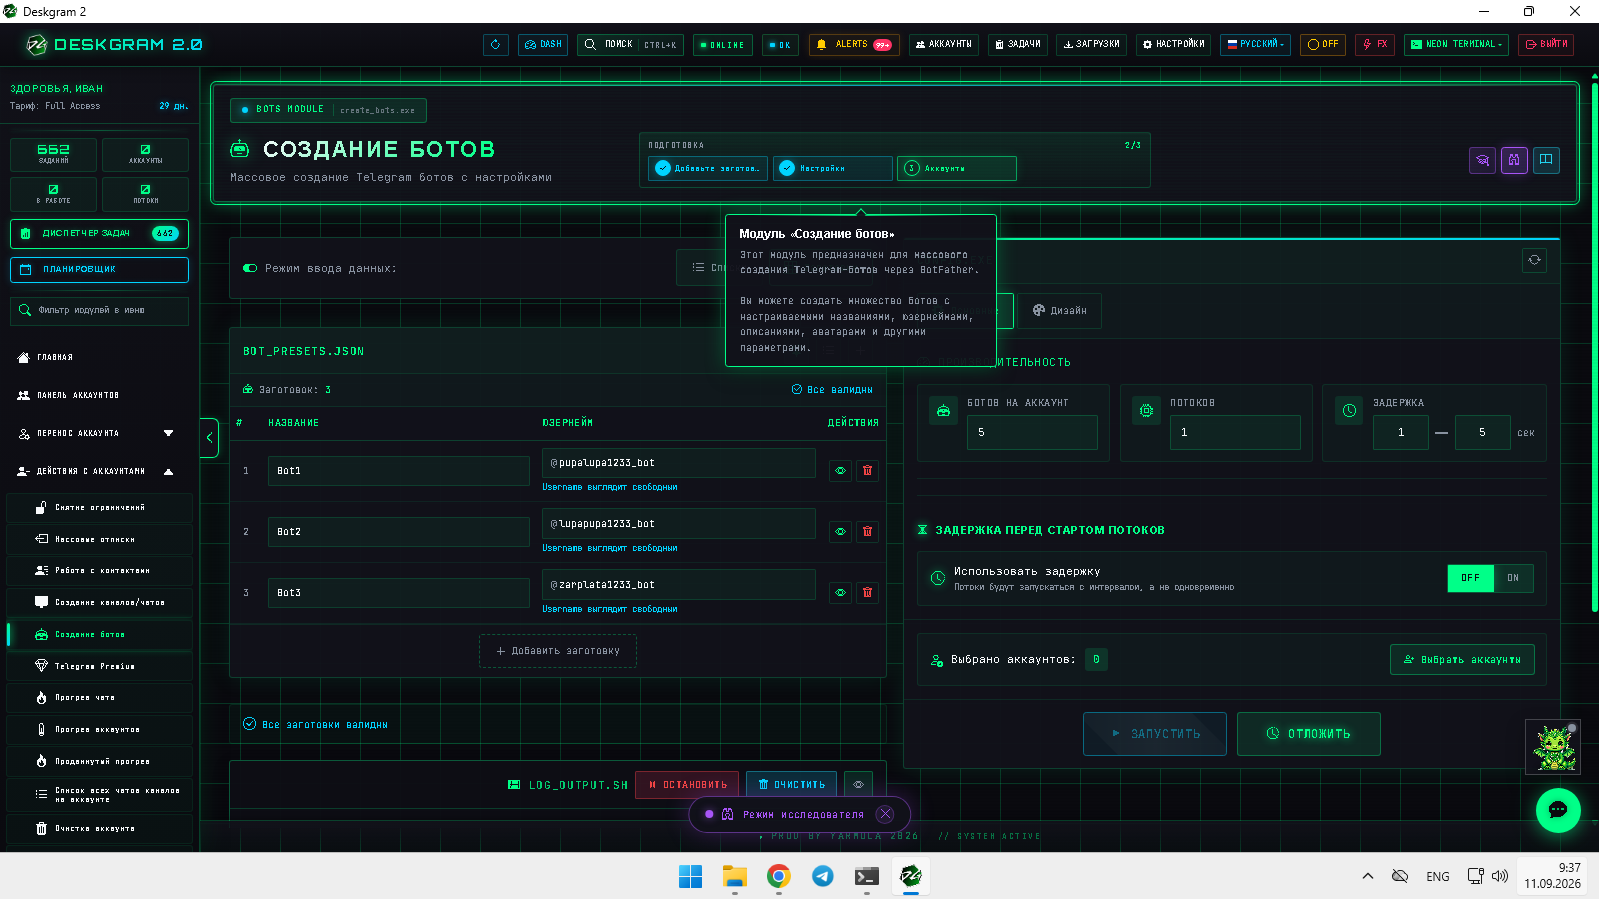Click the Работа с контактами icon
The width and height of the screenshot is (1599, 899).
(x=41, y=570)
